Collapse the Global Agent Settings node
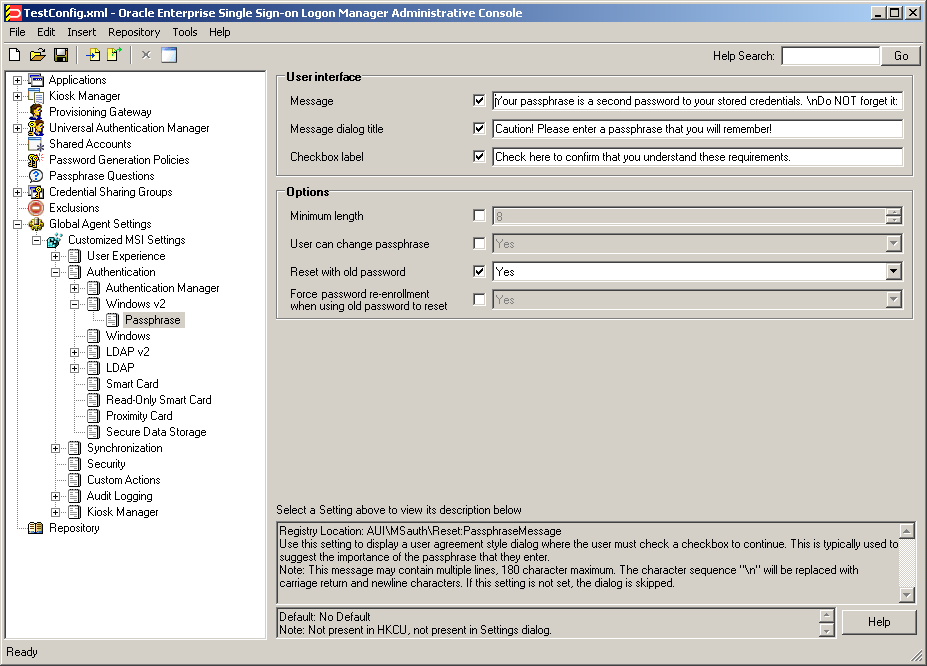Viewport: 927px width, 666px height. (x=17, y=224)
